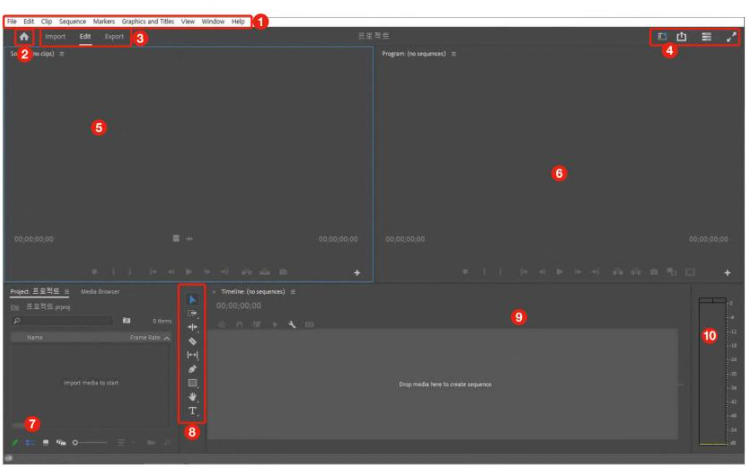Switch to the Hand tool
This screenshot has width=756, height=467.
click(192, 397)
